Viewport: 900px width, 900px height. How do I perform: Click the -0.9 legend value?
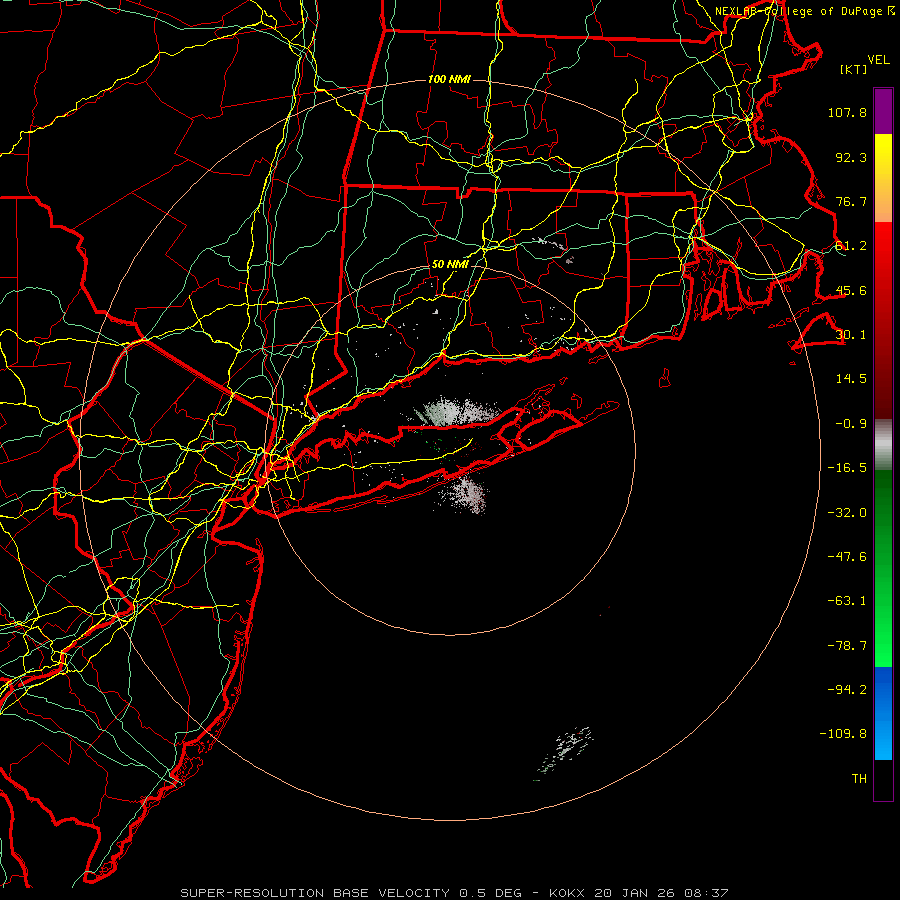[851, 424]
